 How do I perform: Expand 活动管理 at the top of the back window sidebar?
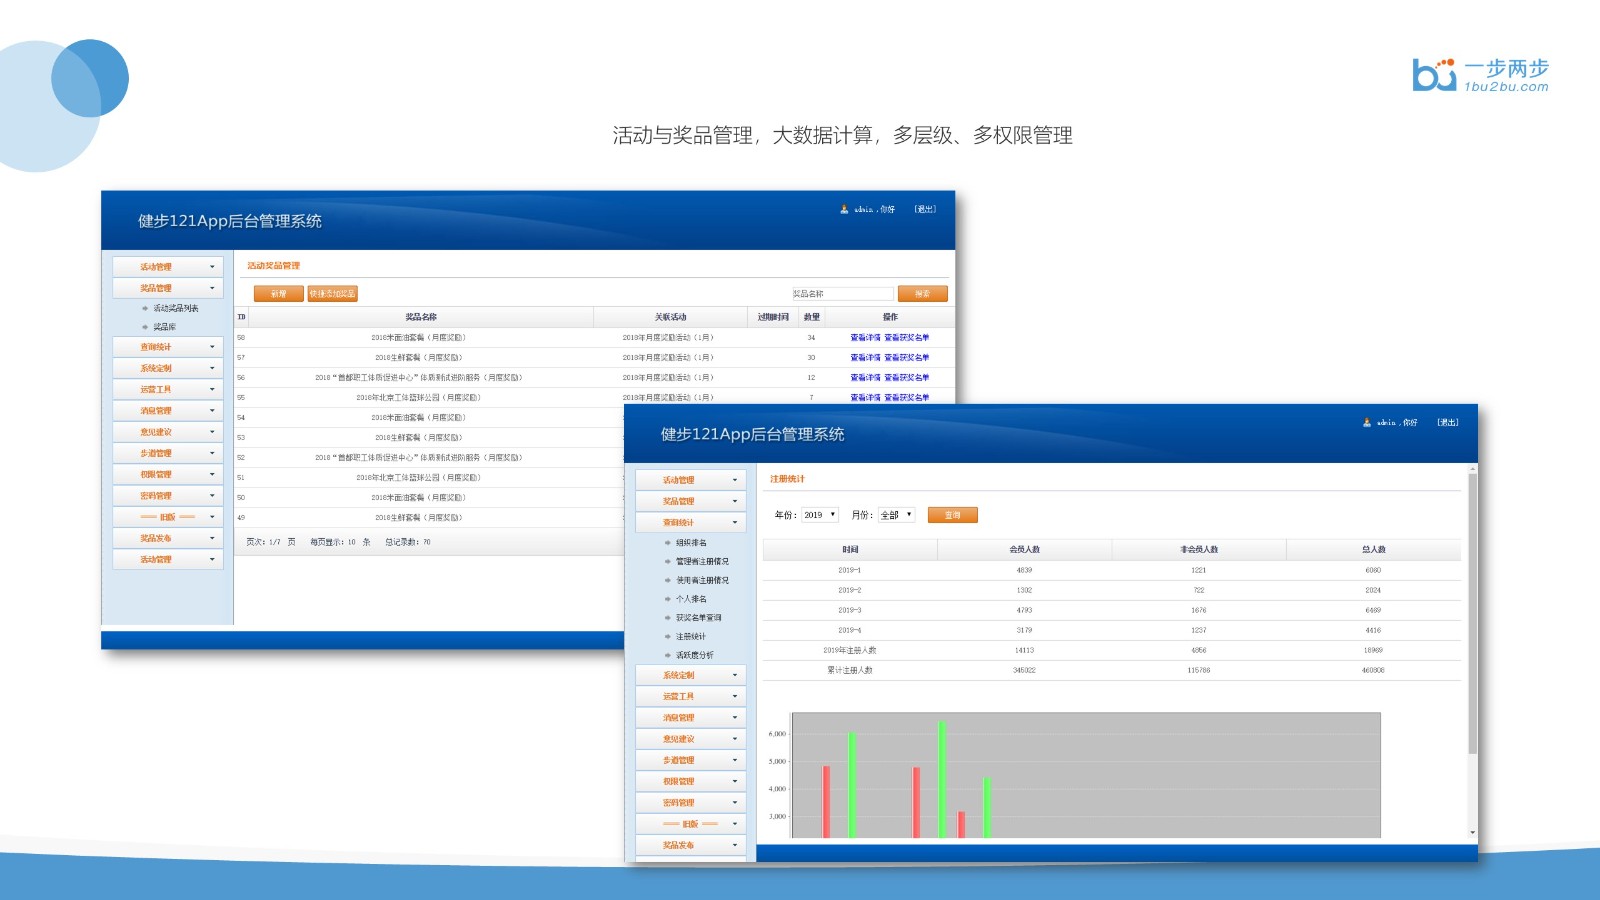pyautogui.click(x=168, y=267)
